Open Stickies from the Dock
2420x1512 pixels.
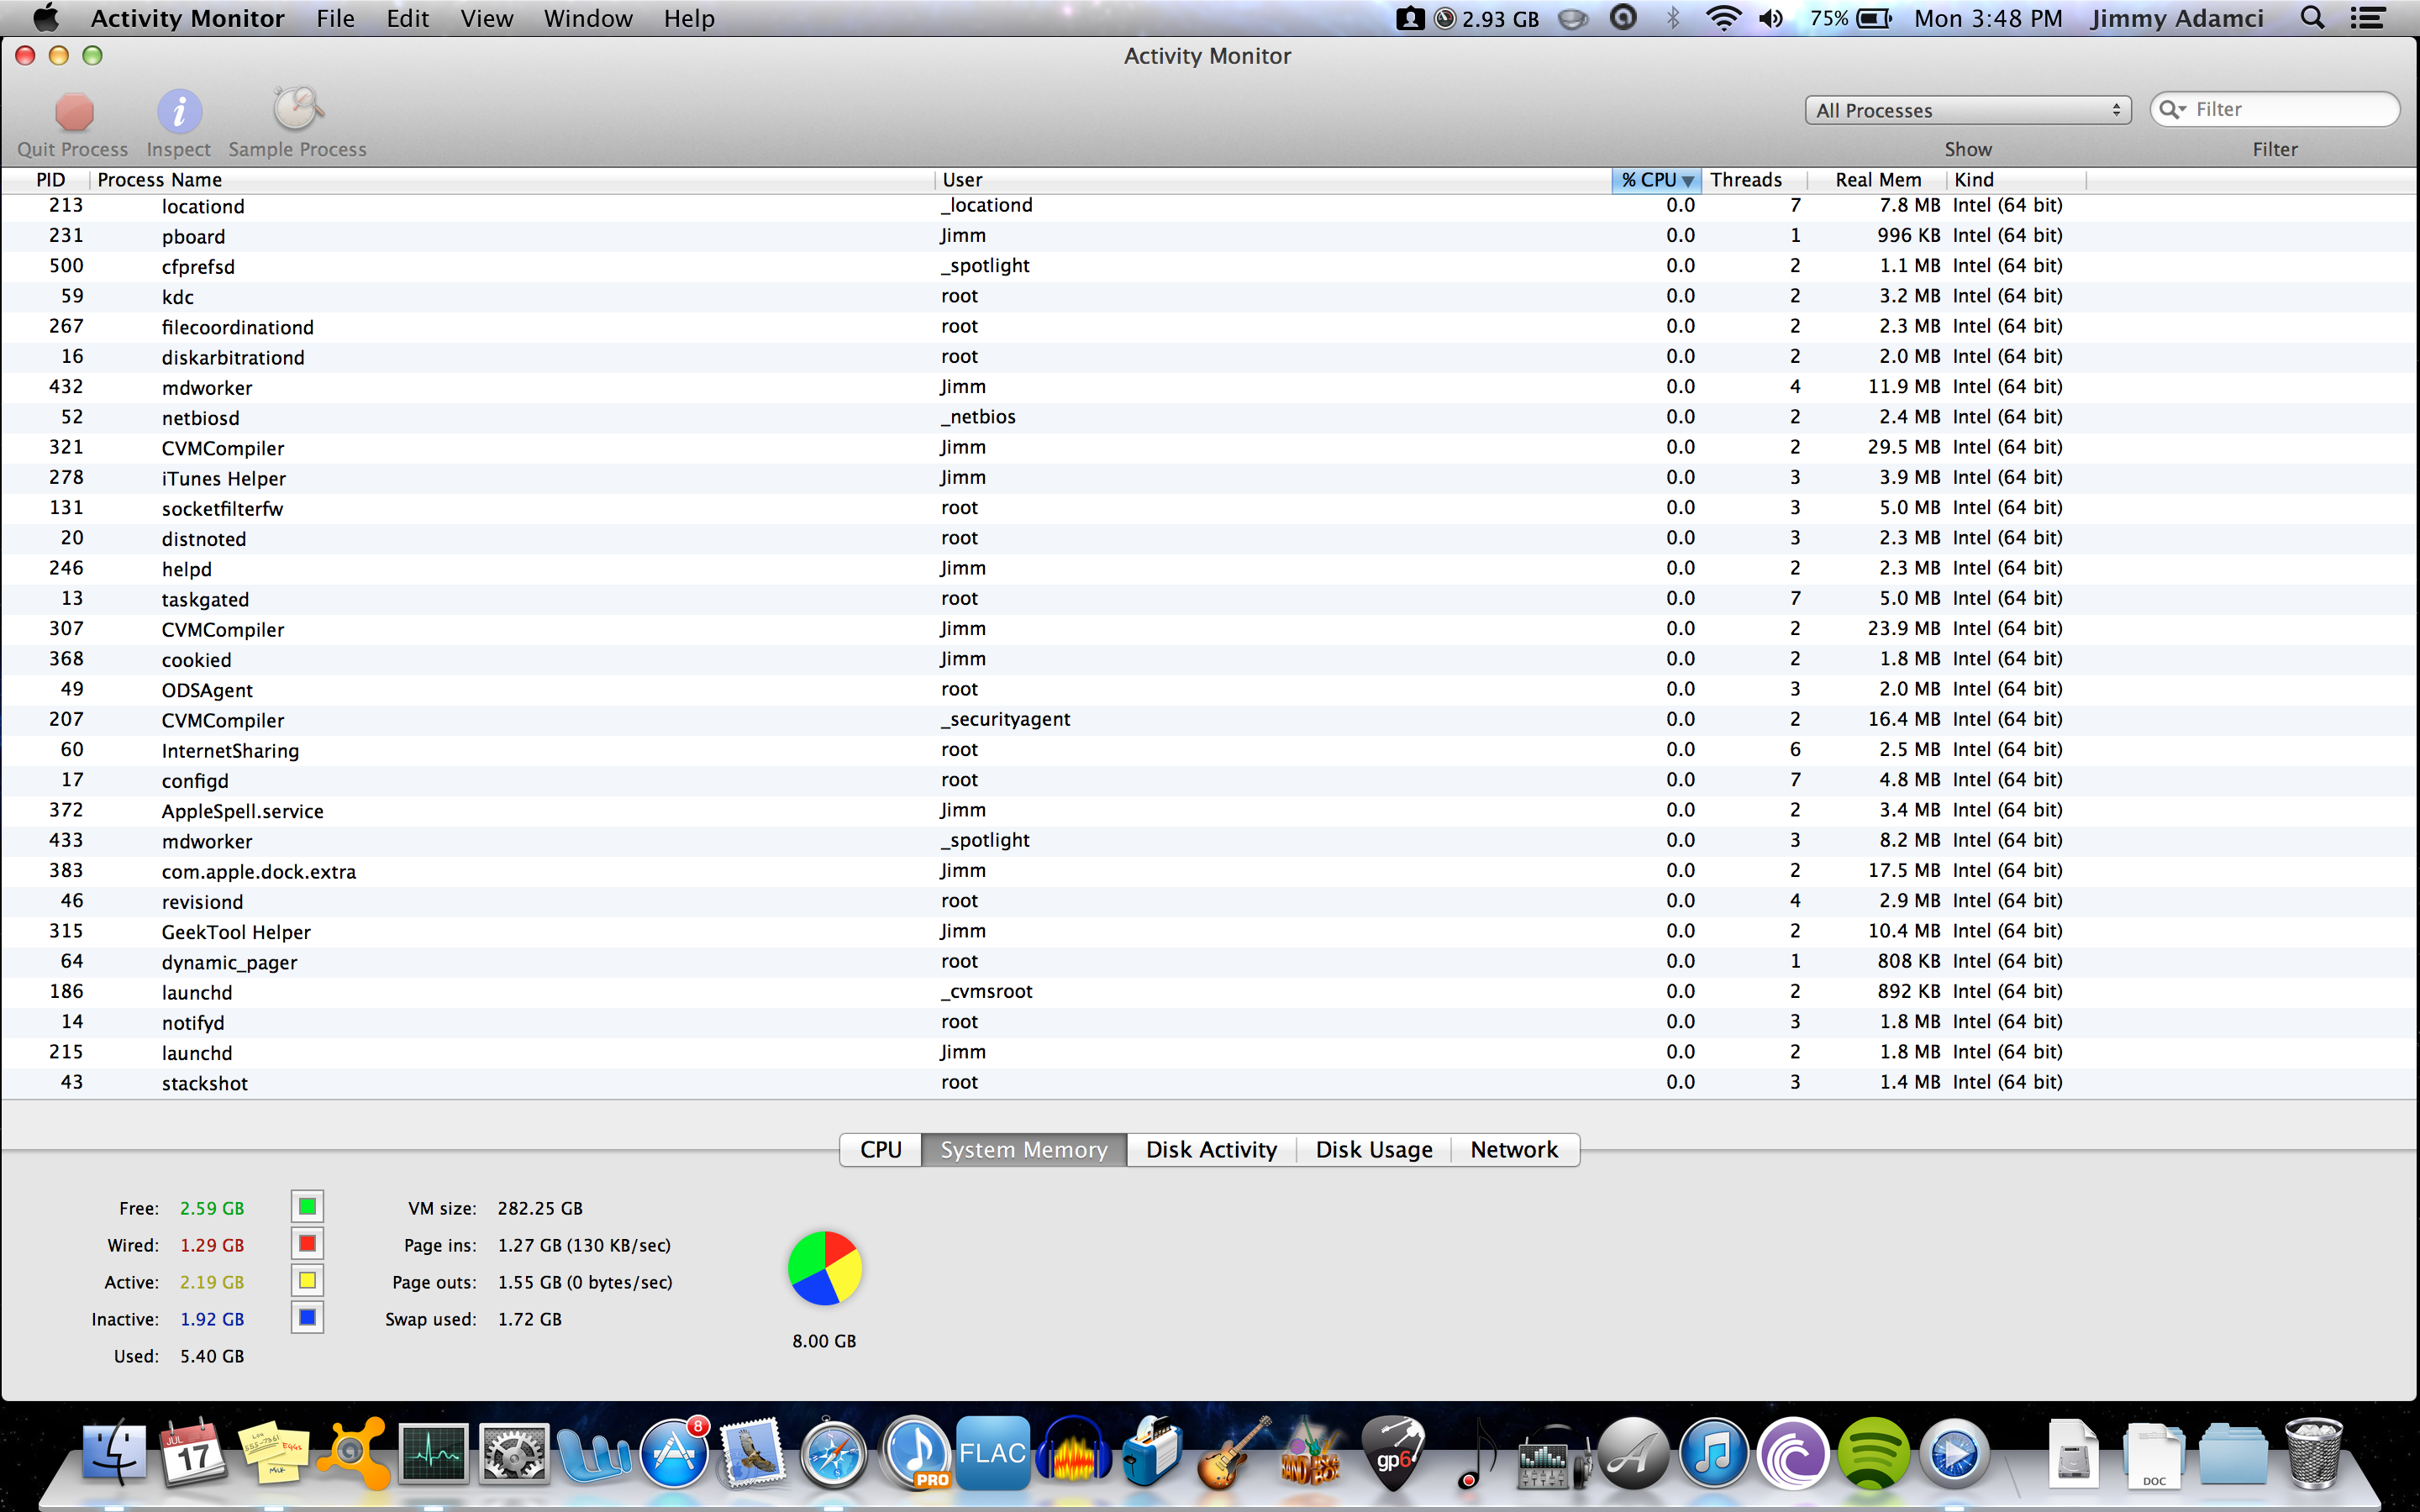point(274,1453)
